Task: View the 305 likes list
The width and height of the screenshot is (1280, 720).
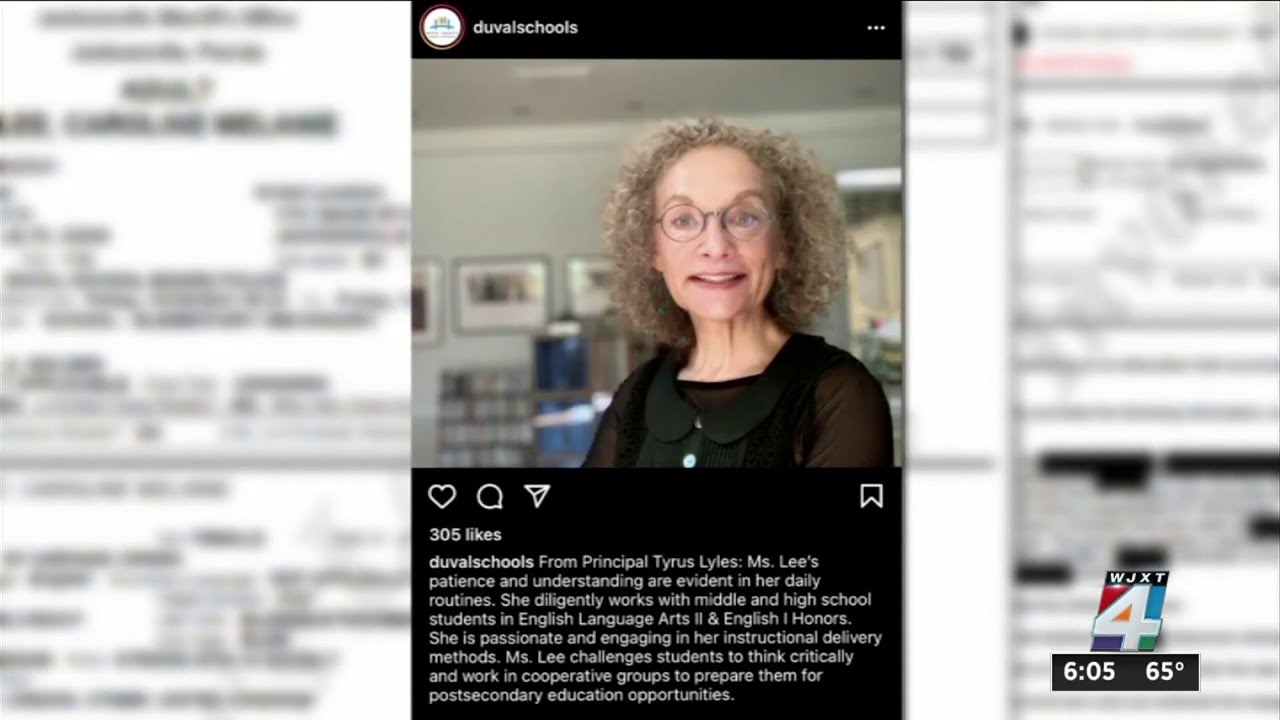Action: 465,535
